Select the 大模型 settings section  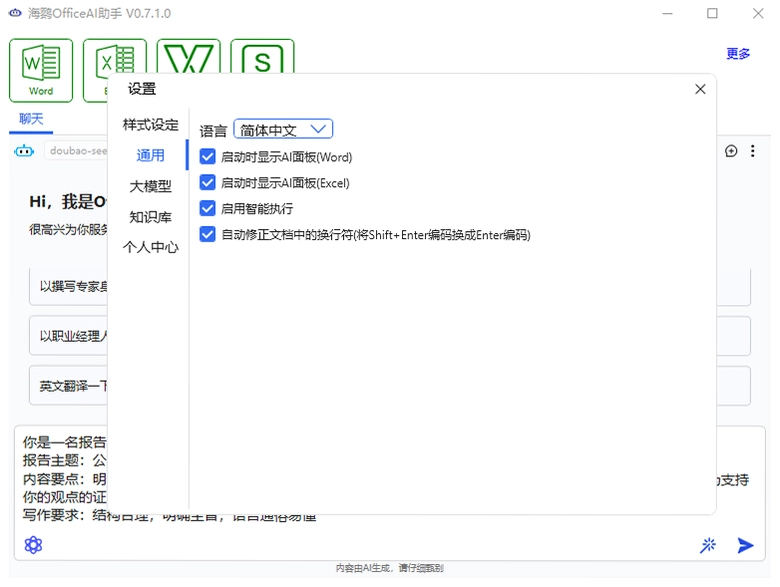pos(150,186)
